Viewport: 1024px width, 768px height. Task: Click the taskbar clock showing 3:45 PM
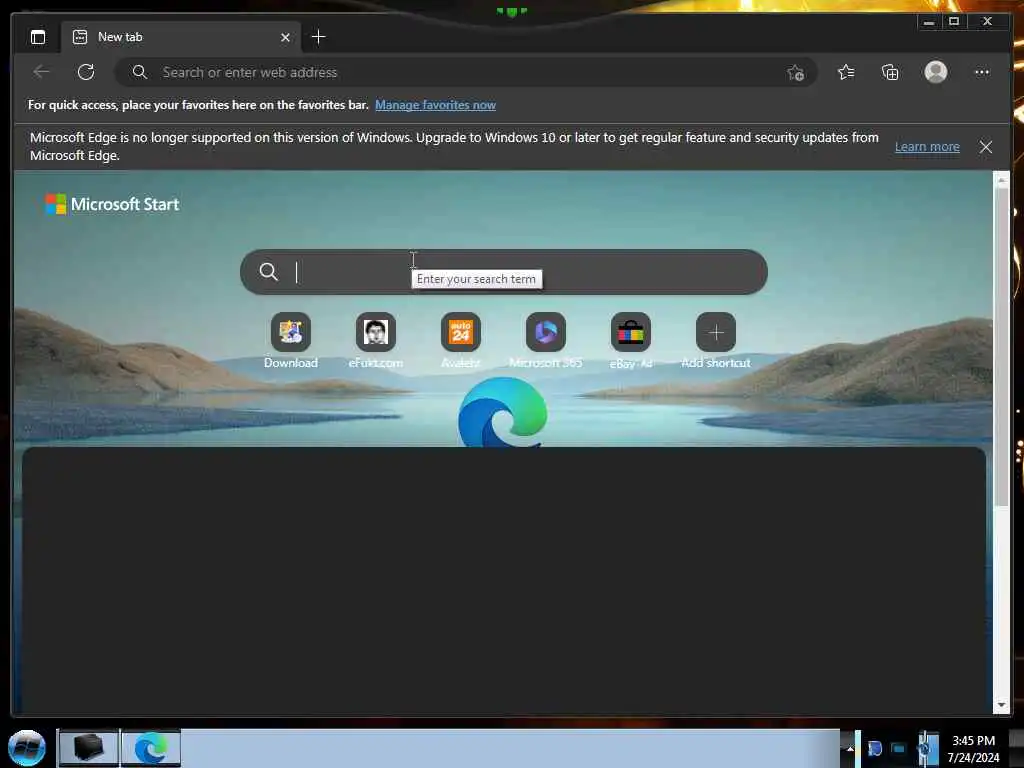pos(973,748)
